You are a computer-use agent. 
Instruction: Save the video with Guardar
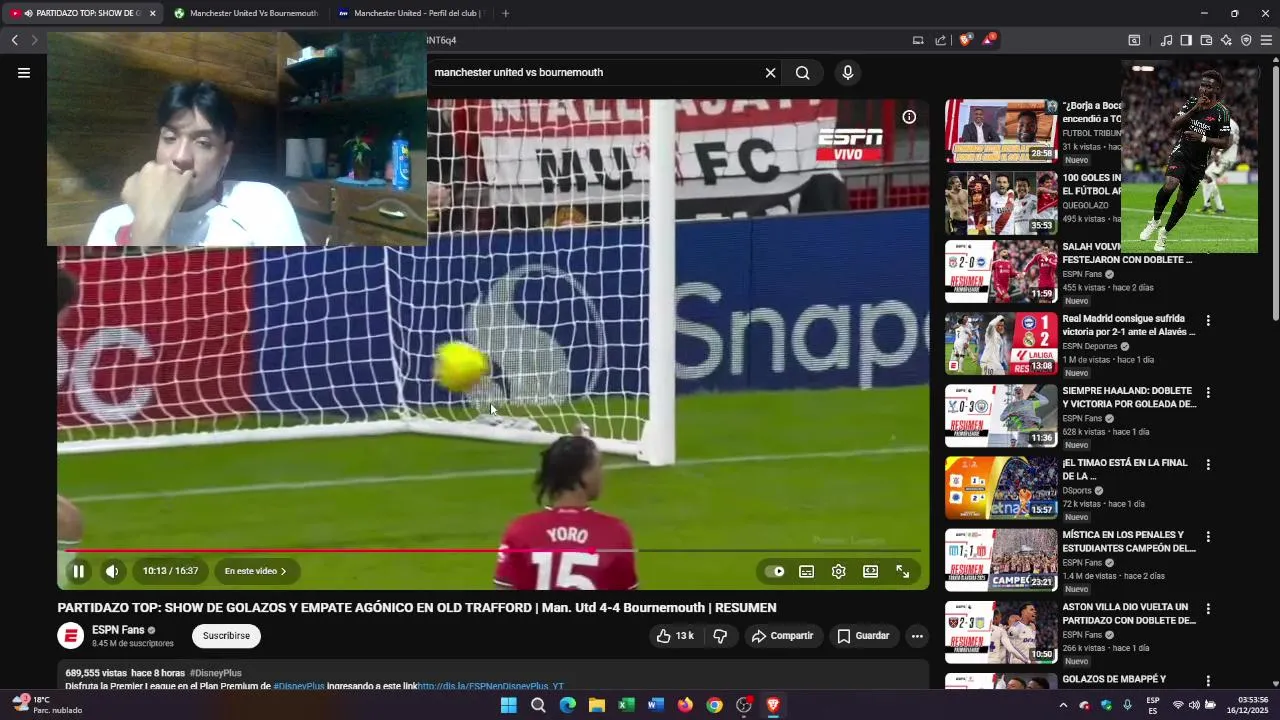[863, 636]
